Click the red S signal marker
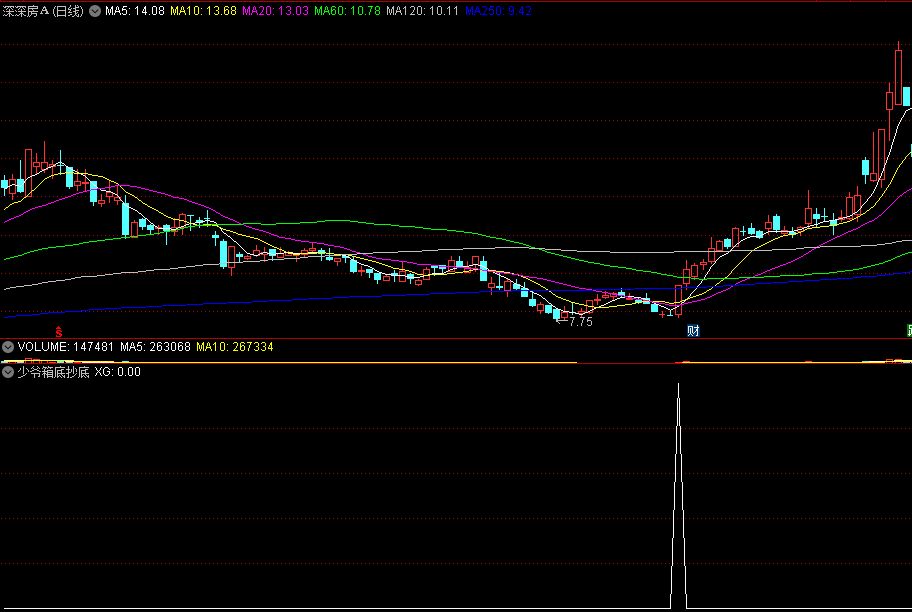 click(x=59, y=332)
